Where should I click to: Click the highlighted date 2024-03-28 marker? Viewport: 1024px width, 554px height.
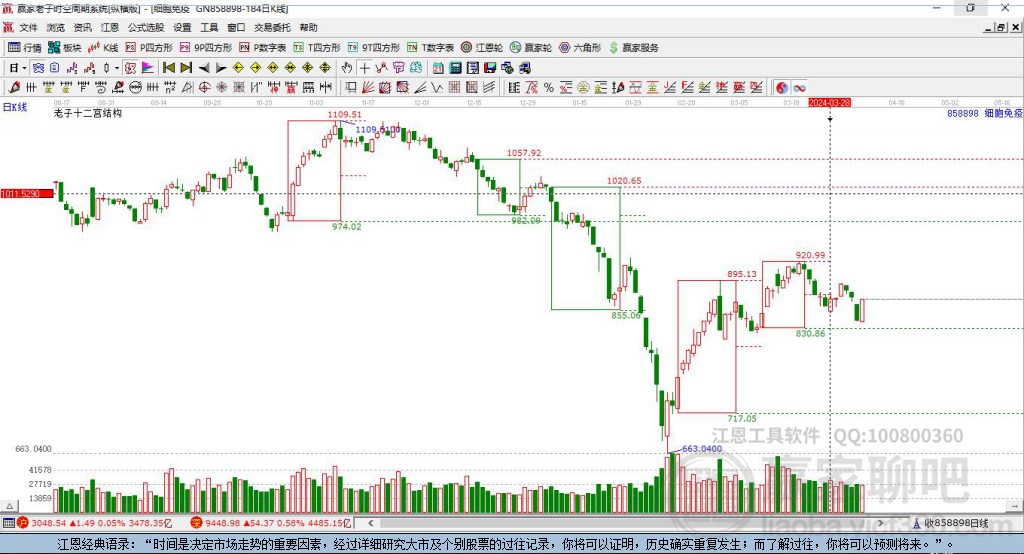point(829,103)
